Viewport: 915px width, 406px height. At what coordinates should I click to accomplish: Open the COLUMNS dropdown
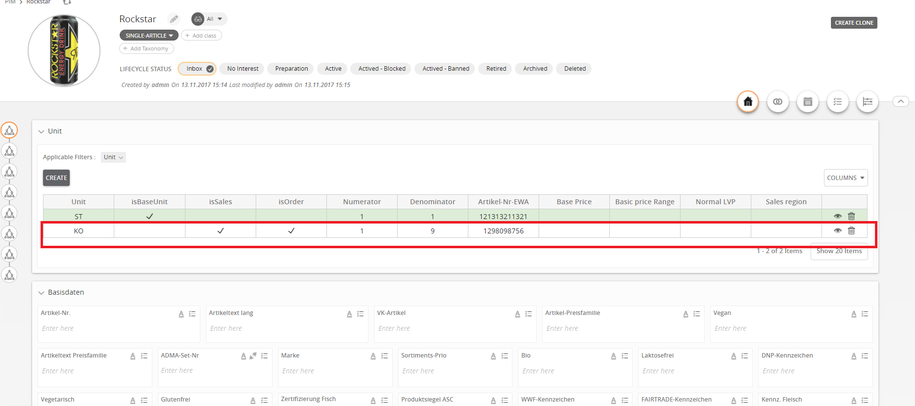tap(846, 178)
